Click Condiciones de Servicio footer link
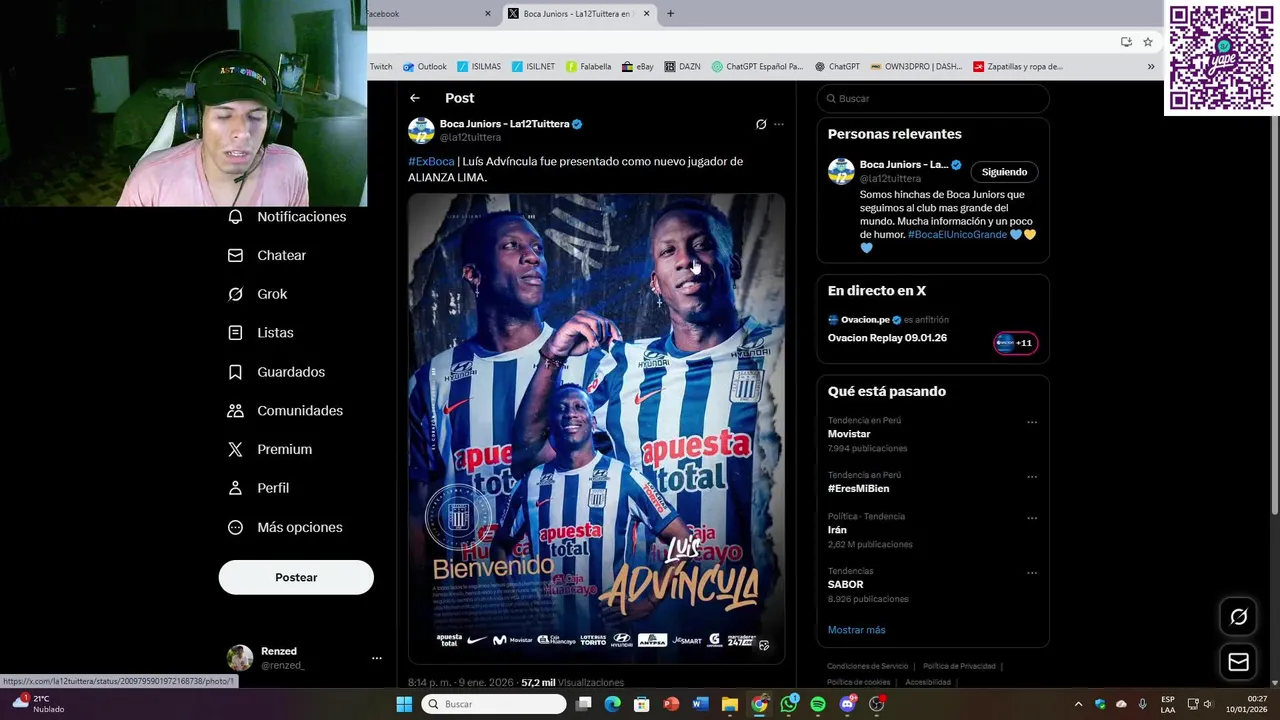 pyautogui.click(x=867, y=666)
